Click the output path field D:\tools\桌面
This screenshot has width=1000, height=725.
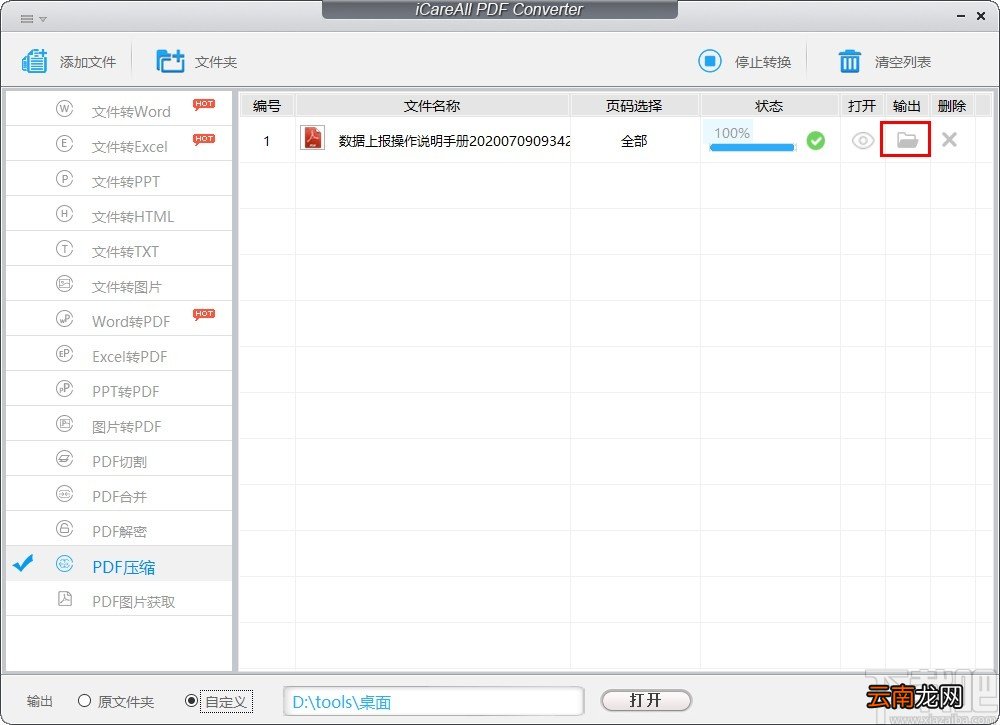(434, 702)
